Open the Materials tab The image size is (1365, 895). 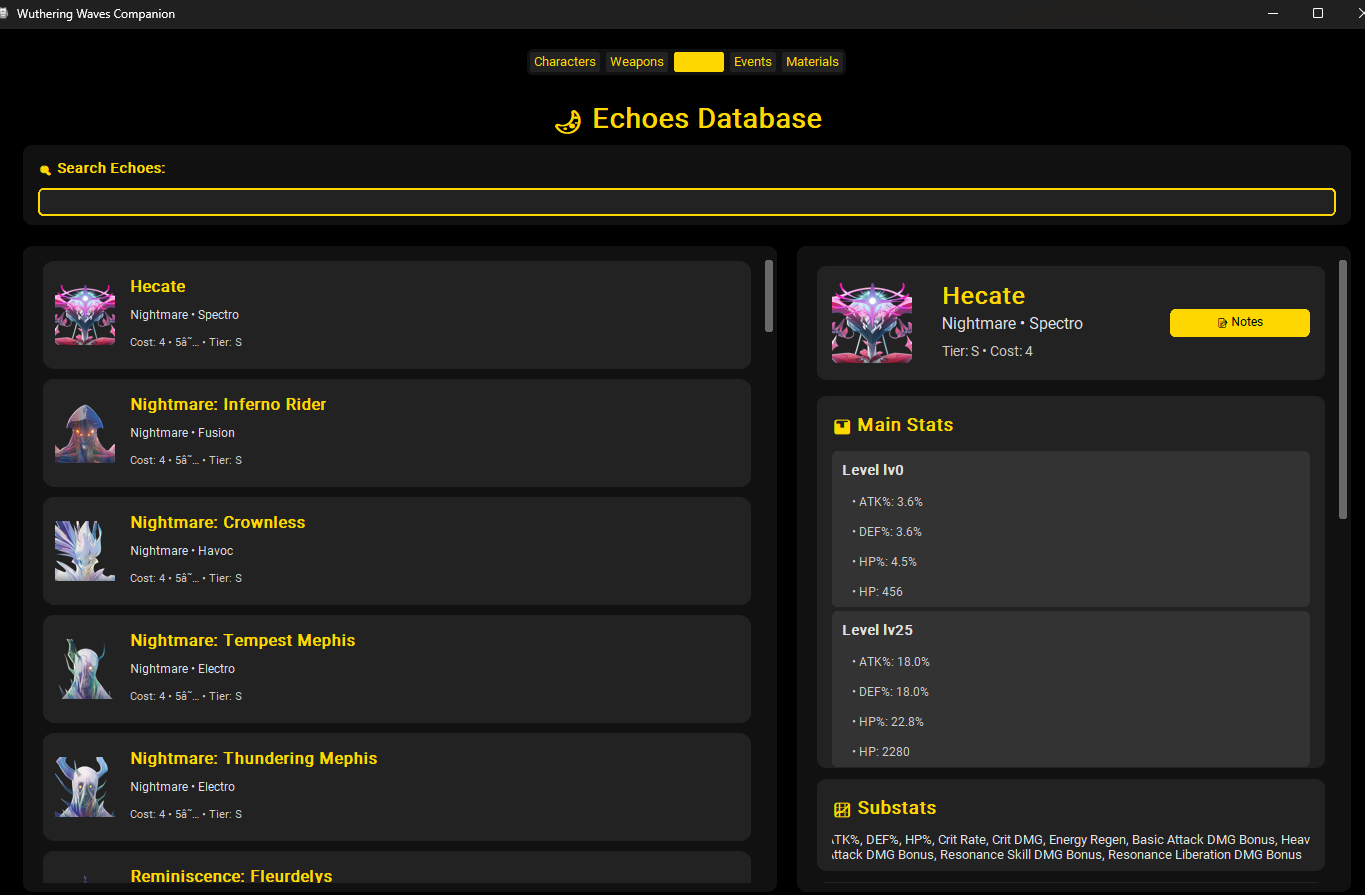coord(812,62)
